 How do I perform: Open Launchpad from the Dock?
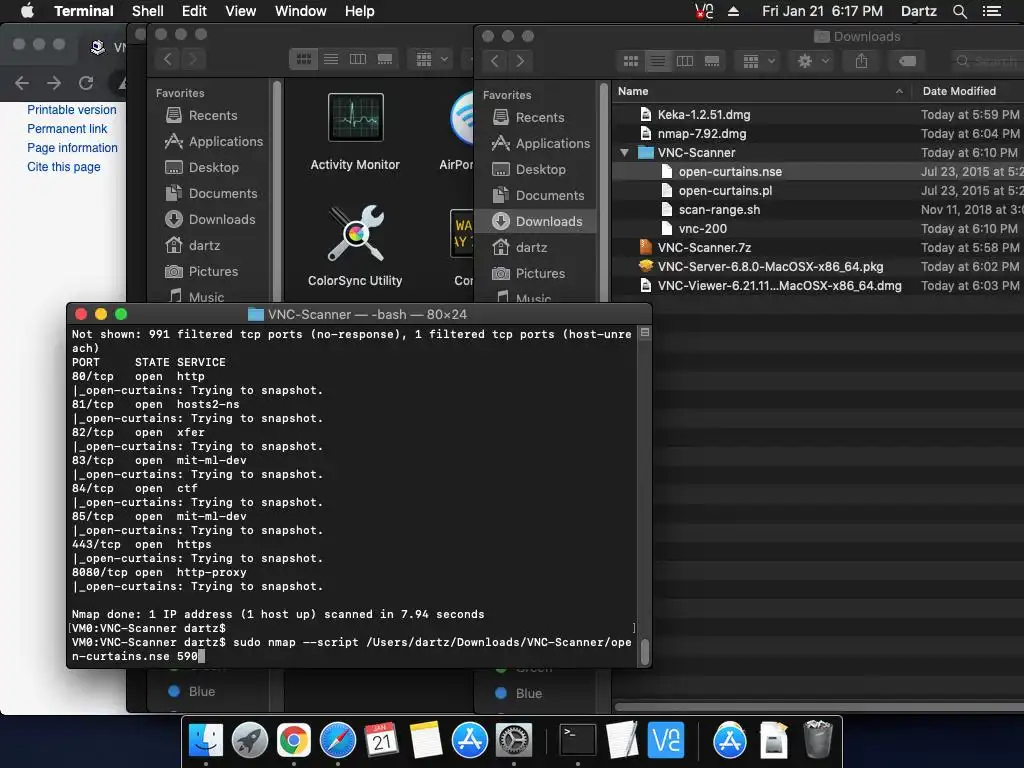(x=249, y=741)
